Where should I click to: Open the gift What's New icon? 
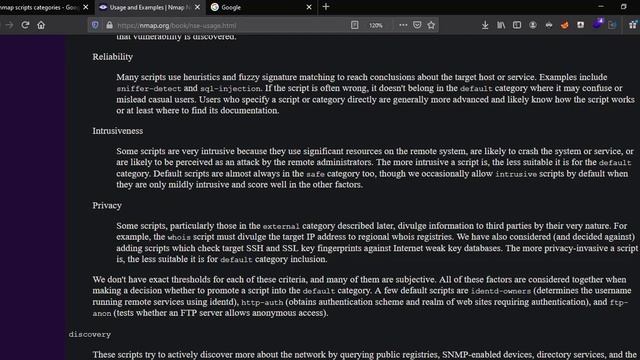coord(632,25)
